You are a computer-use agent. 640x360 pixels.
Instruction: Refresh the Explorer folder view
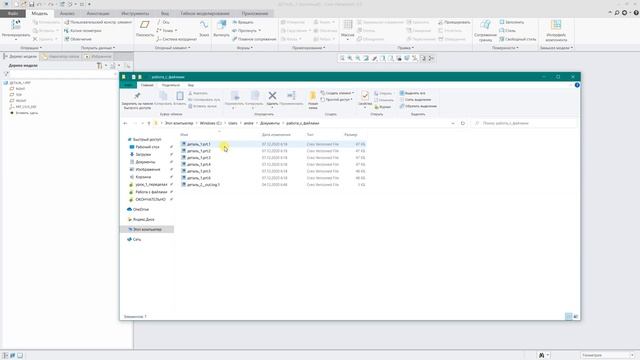[x=462, y=123]
